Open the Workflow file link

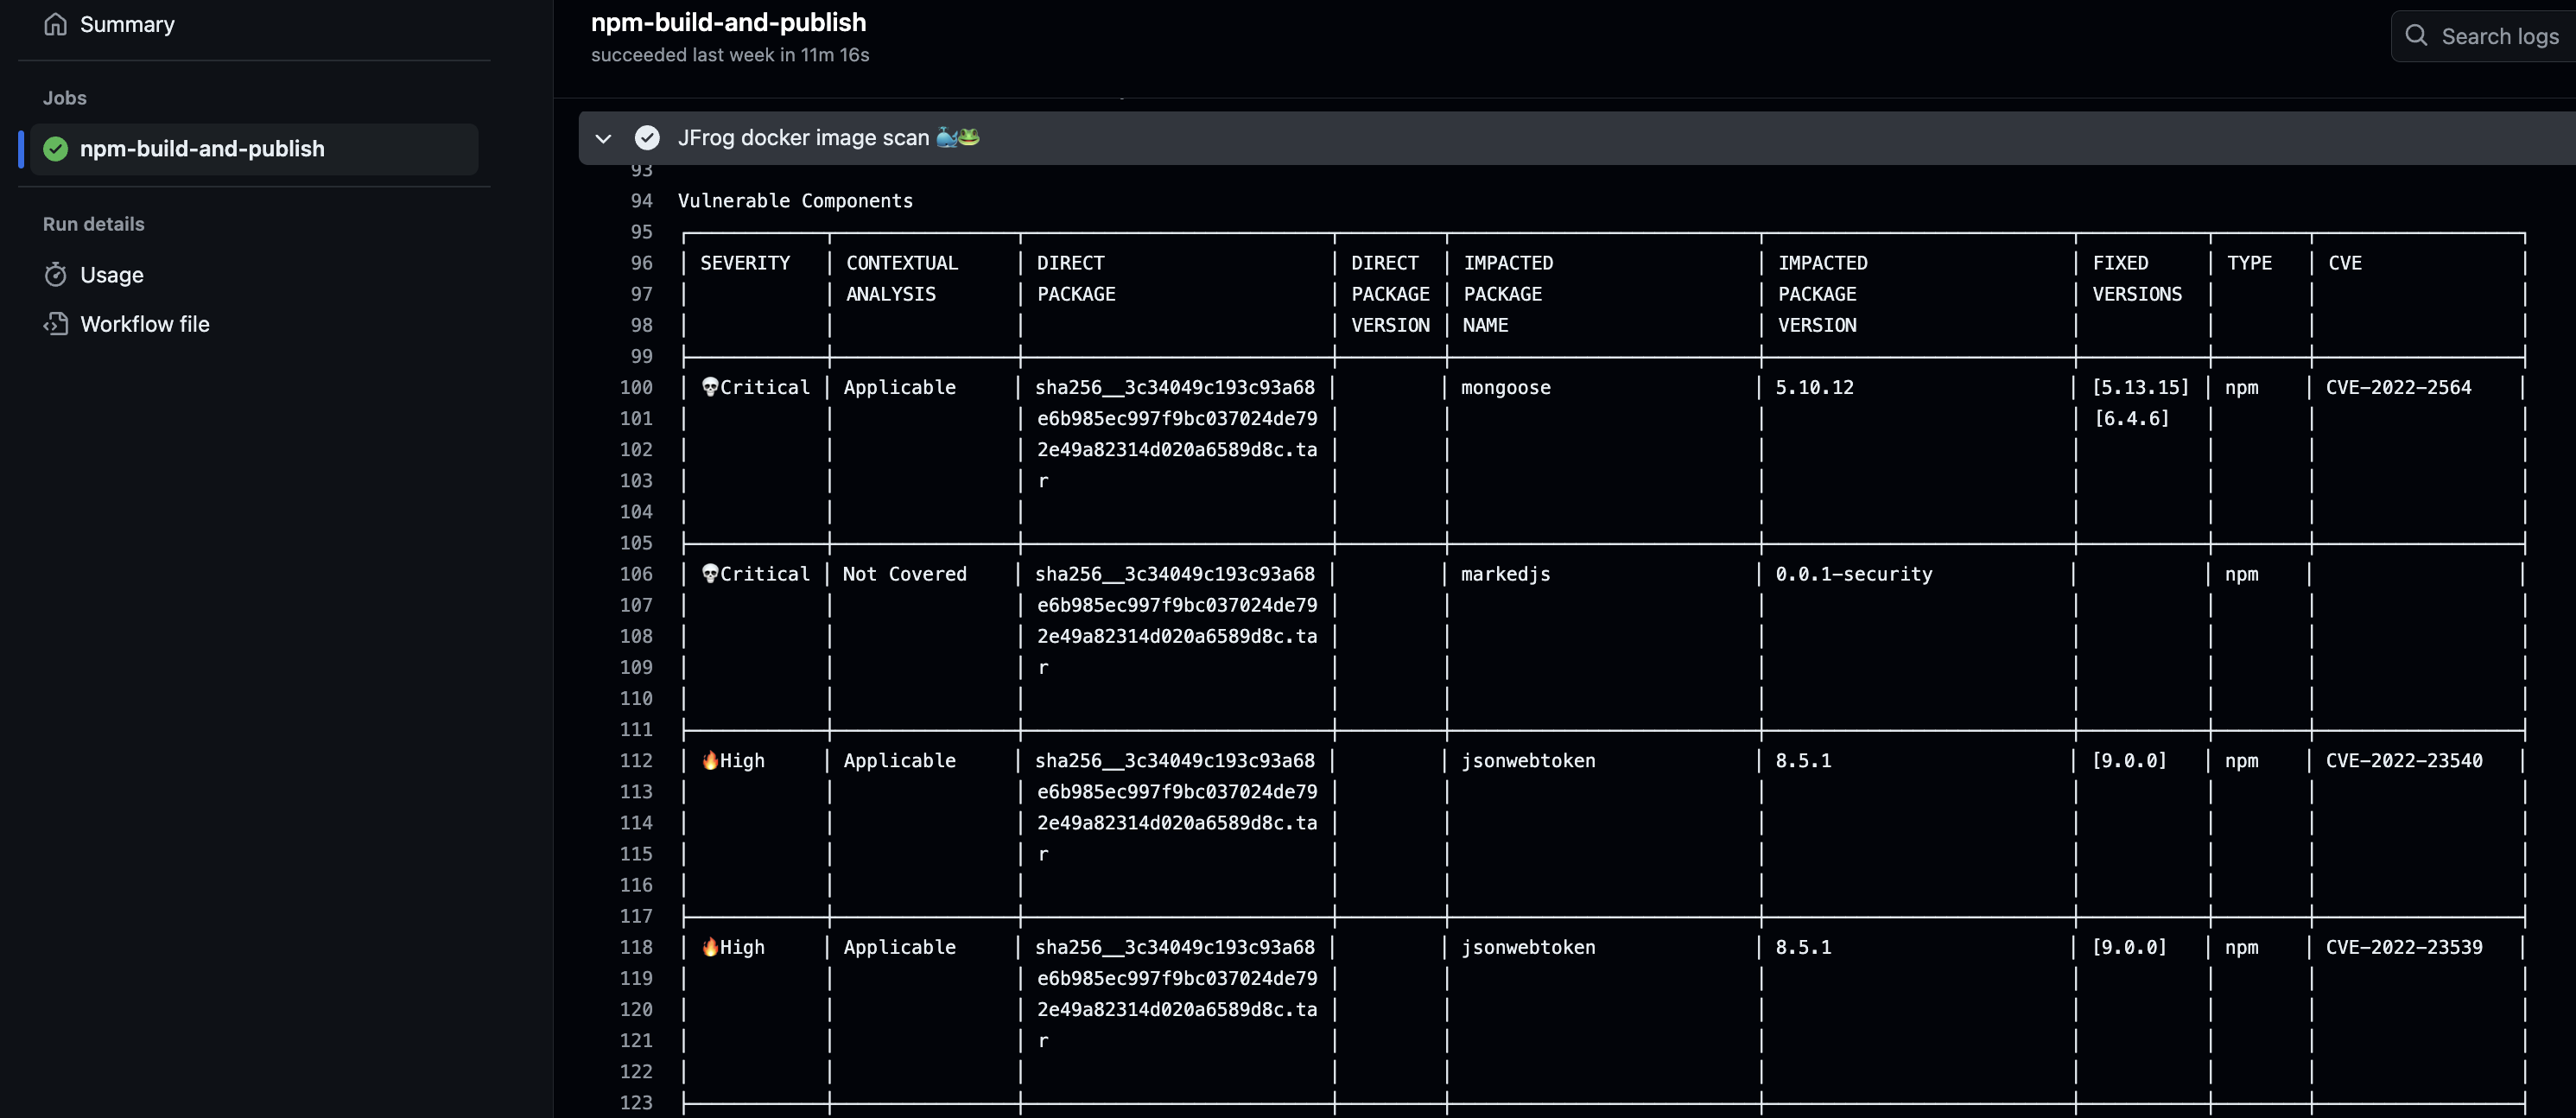point(145,324)
